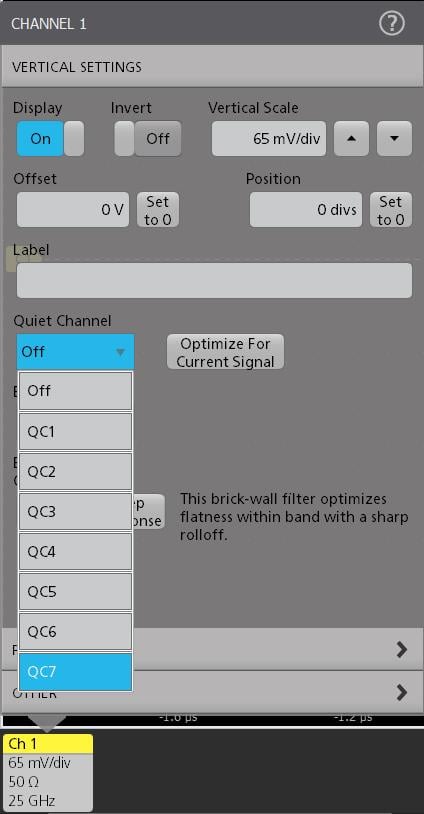Collapse the Vertical Settings header

coord(212,67)
